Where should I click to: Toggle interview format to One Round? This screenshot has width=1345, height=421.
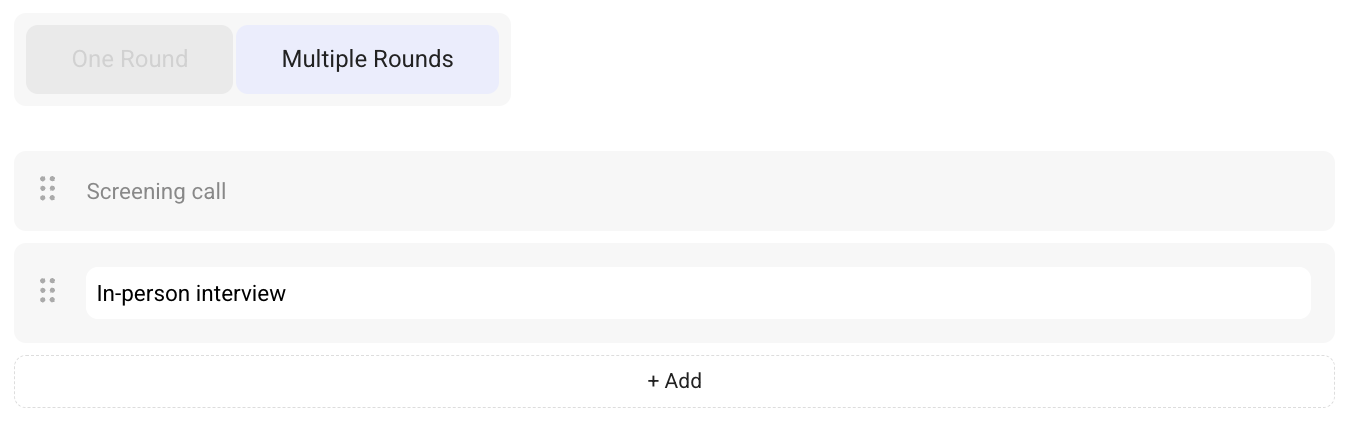point(130,59)
